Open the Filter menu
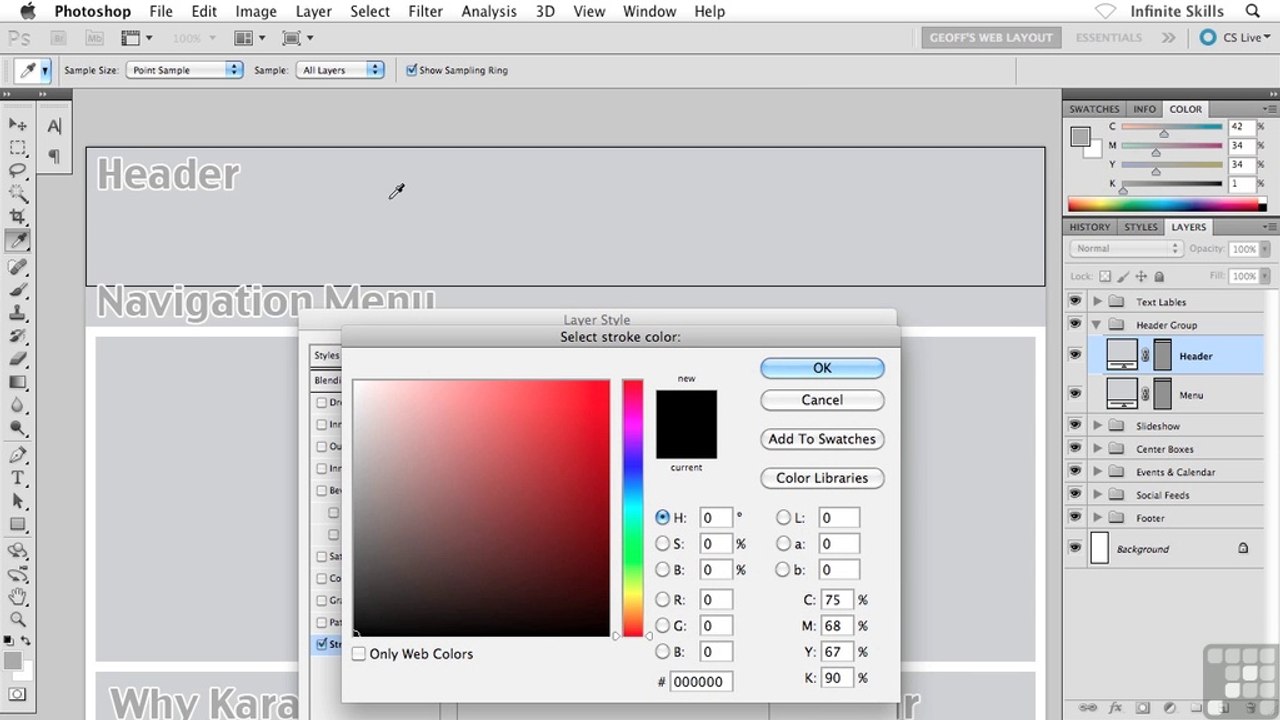The image size is (1280, 720). 426,11
